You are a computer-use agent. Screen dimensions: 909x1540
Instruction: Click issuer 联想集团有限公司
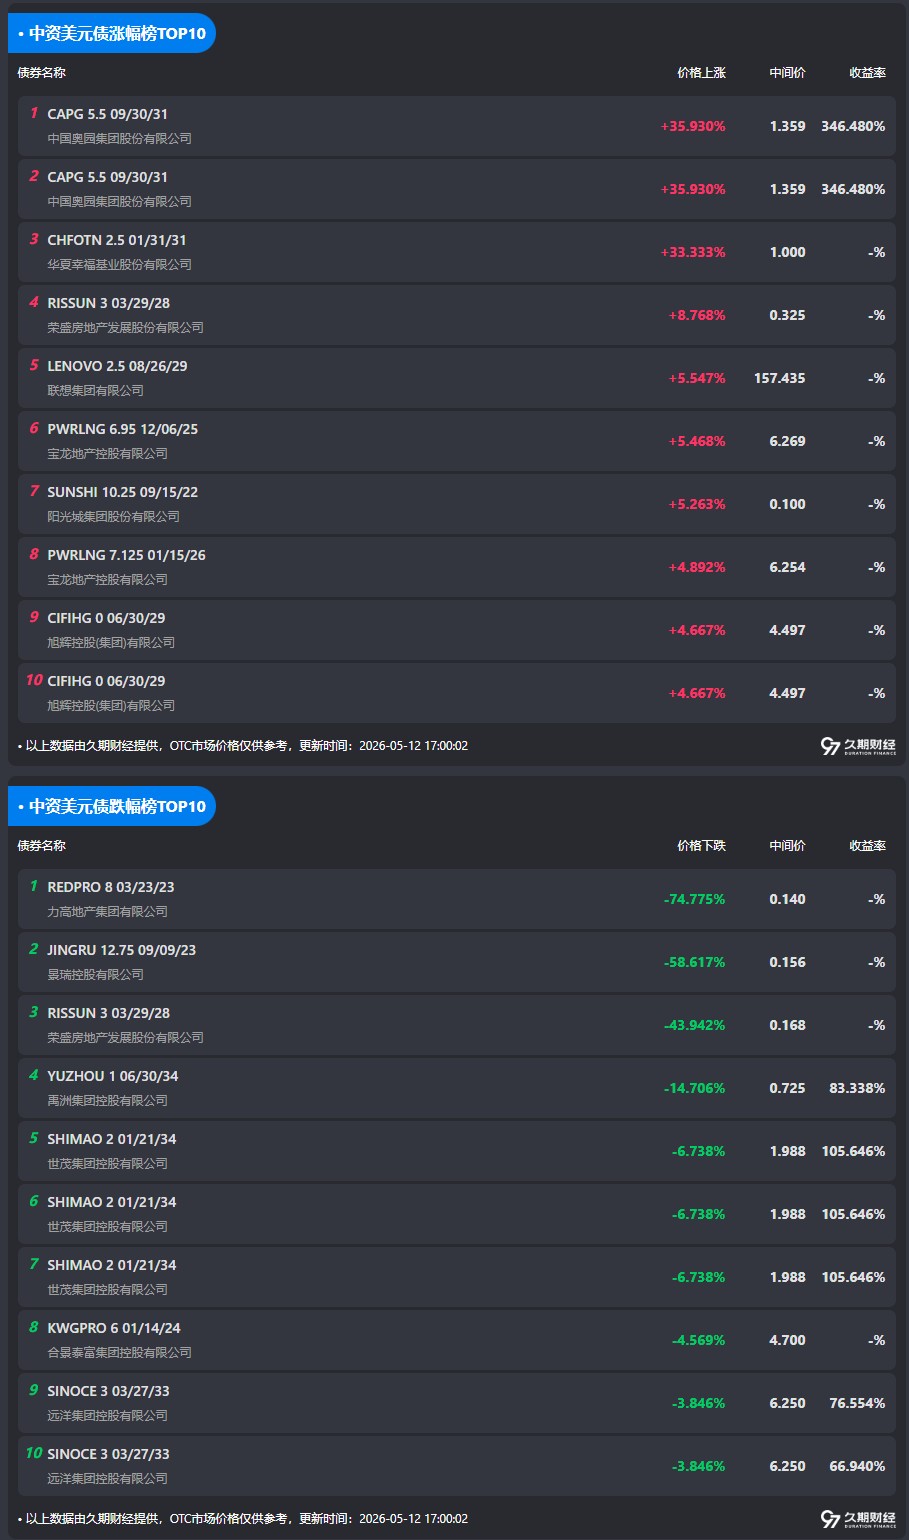95,391
